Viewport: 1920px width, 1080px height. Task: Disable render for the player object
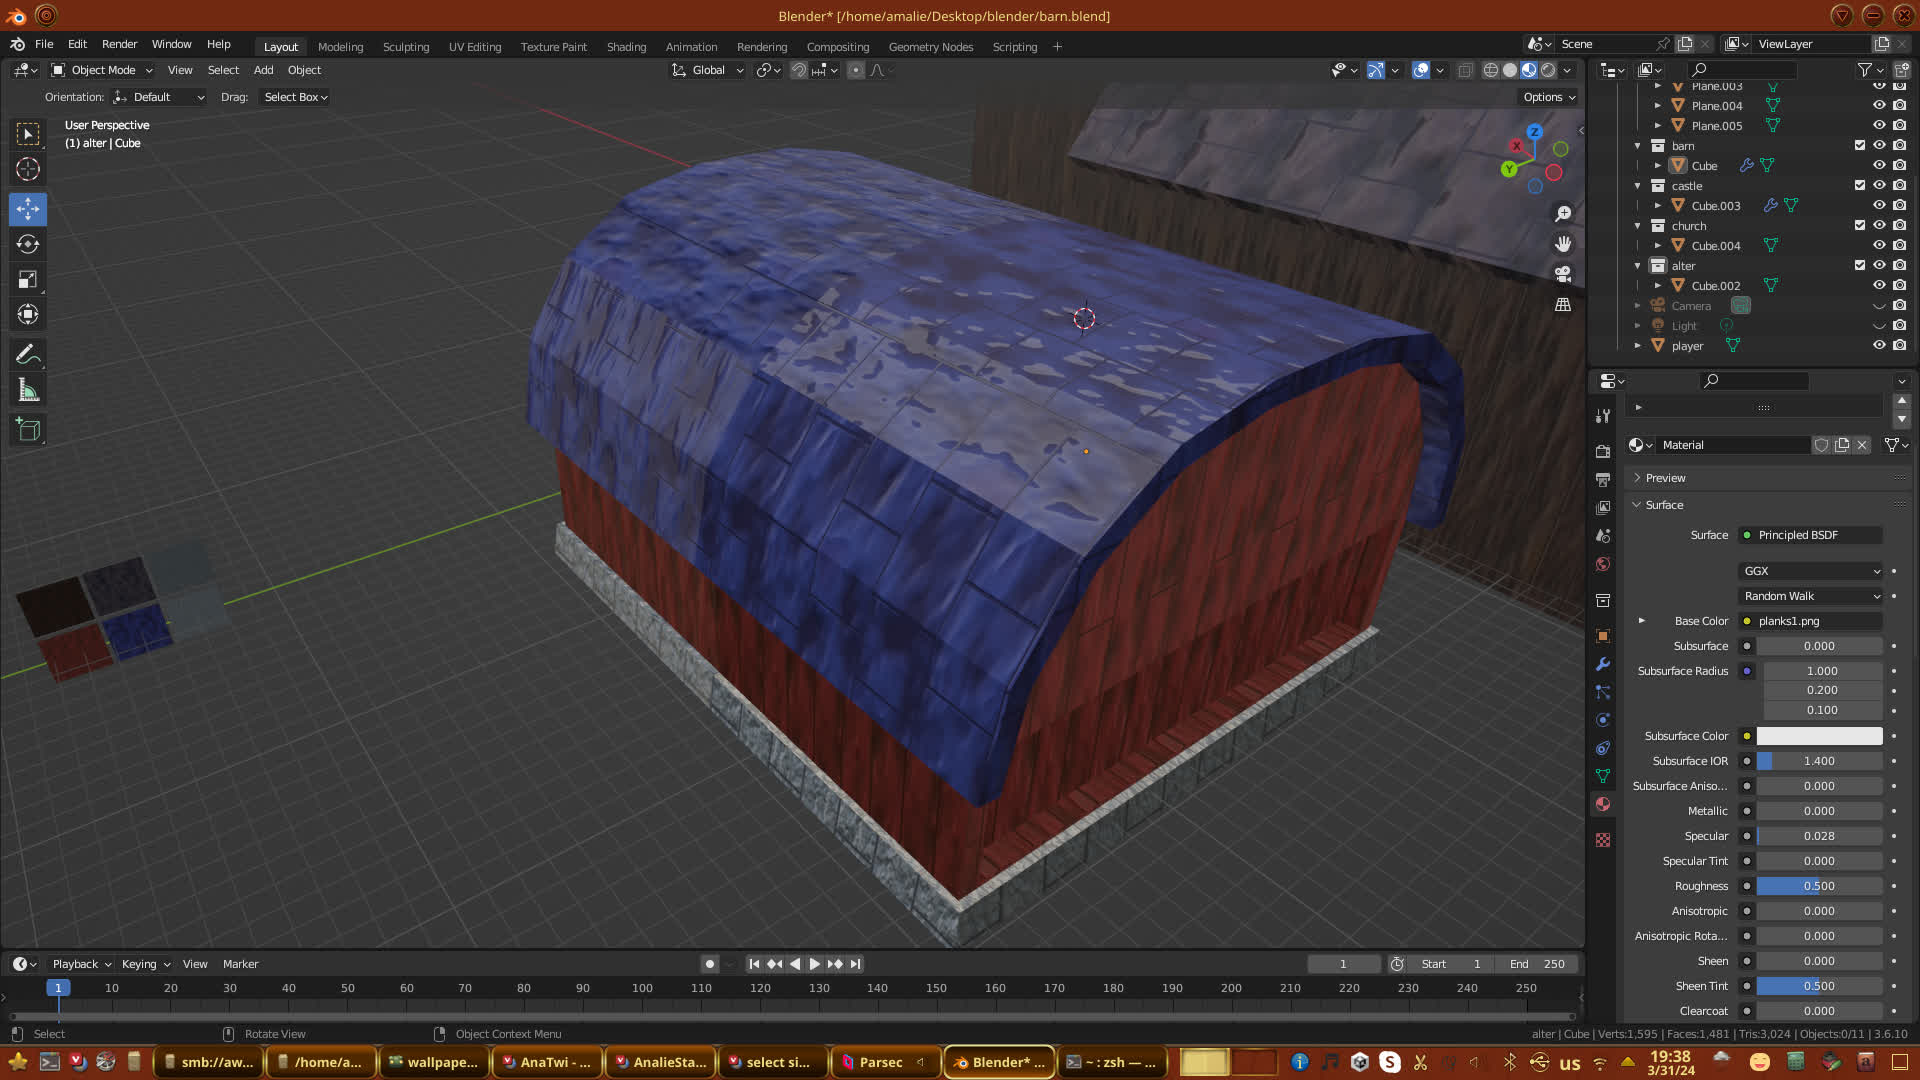(x=1899, y=345)
